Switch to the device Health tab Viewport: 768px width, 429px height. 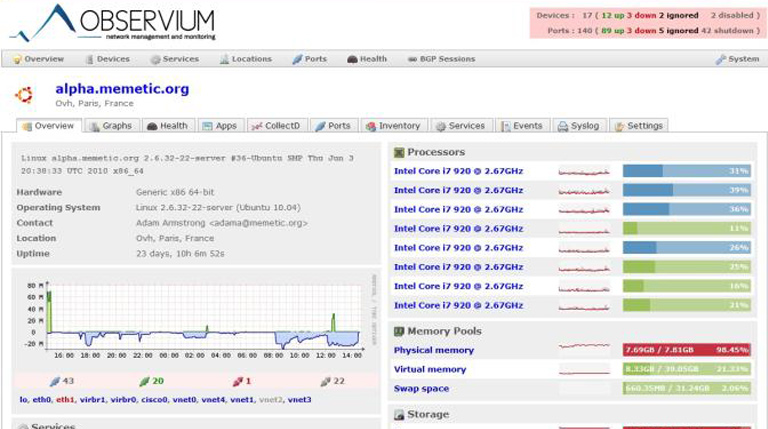tap(168, 126)
